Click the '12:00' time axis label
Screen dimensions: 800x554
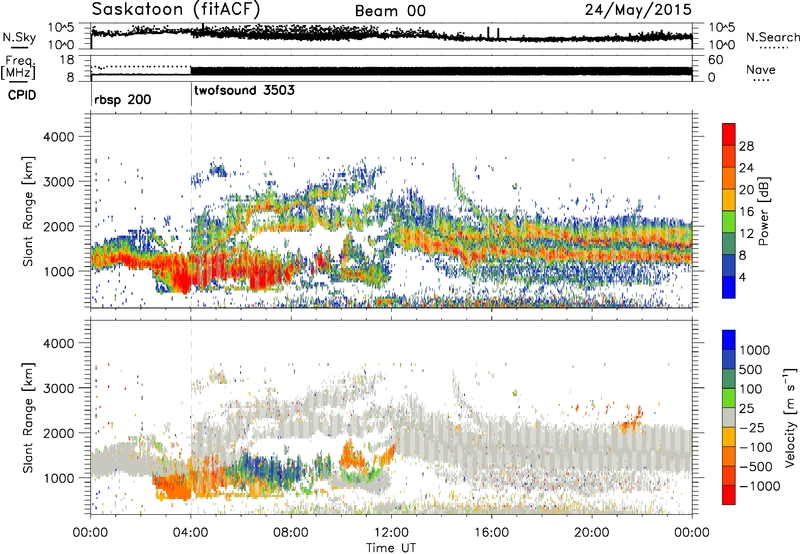(391, 533)
